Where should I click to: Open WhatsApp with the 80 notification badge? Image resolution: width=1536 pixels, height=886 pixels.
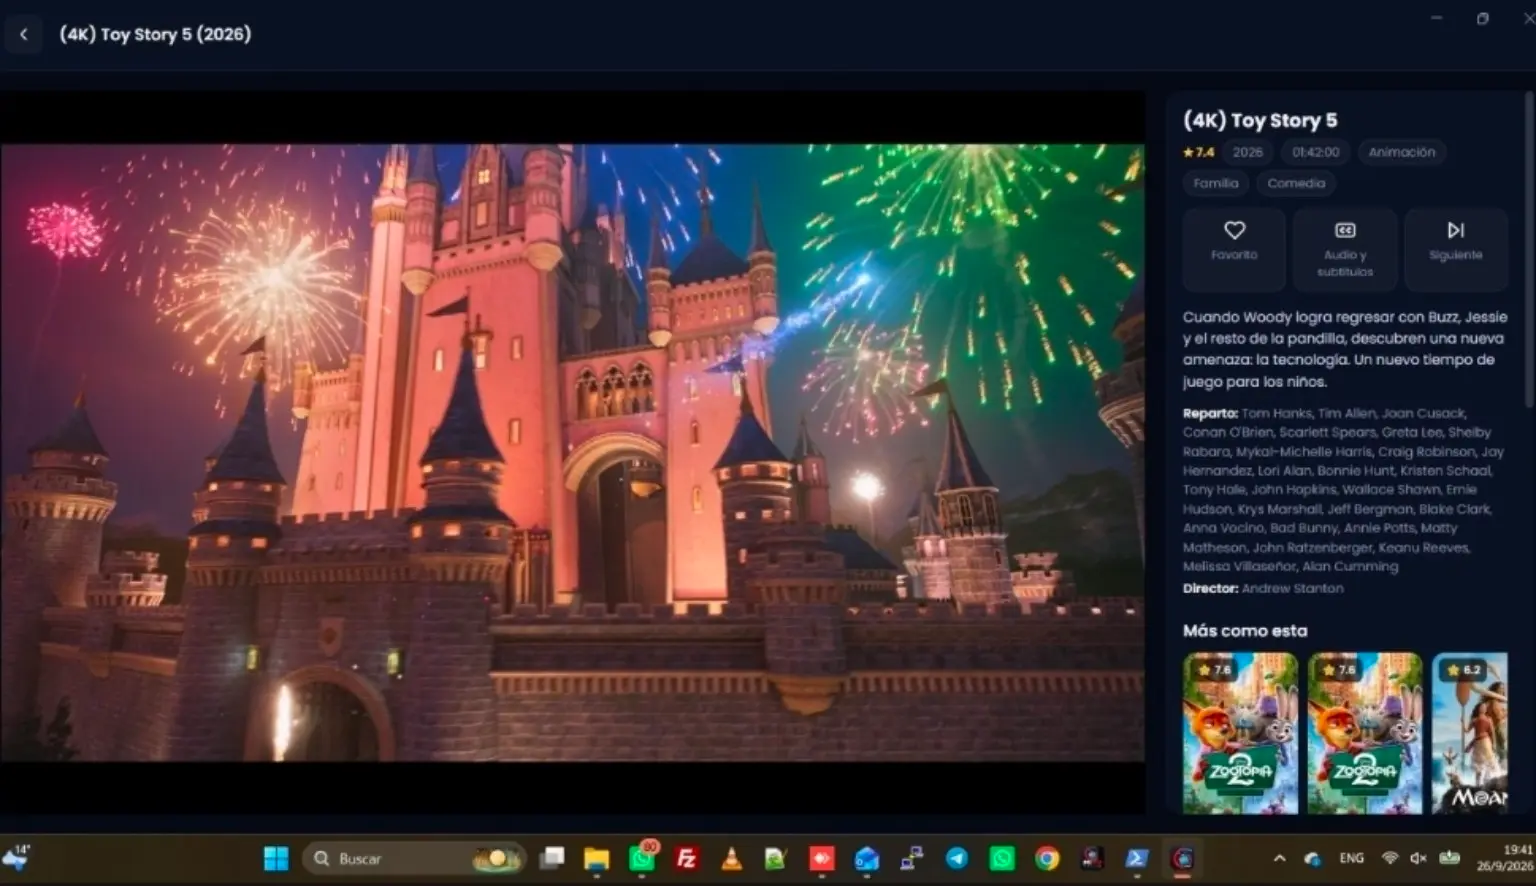click(642, 857)
